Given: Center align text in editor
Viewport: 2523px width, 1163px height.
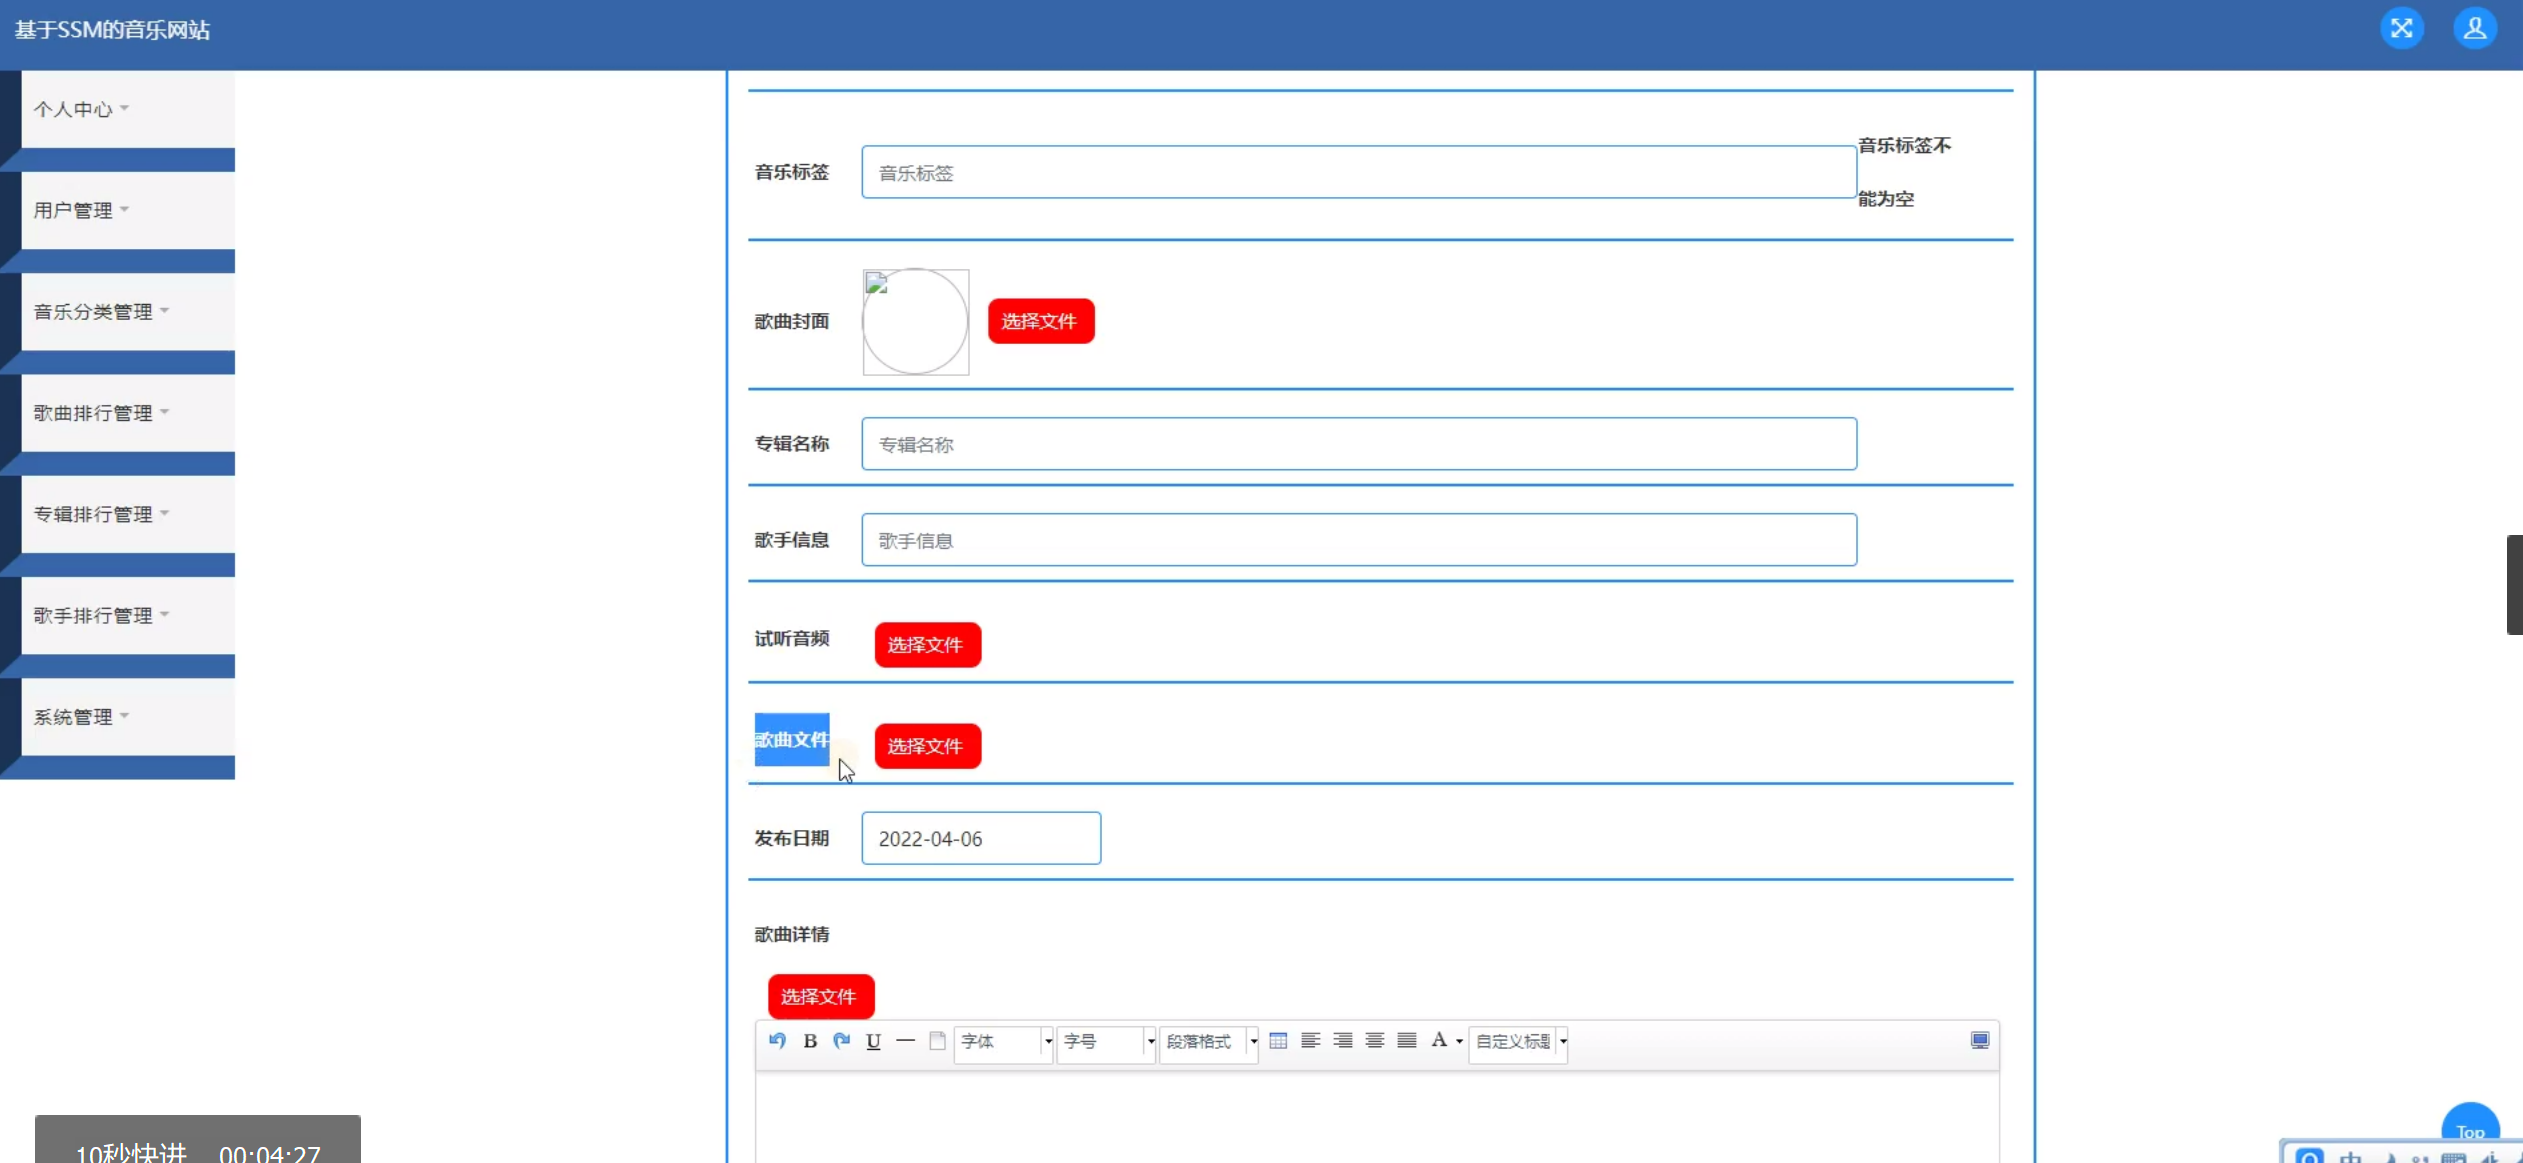Looking at the screenshot, I should [1375, 1041].
